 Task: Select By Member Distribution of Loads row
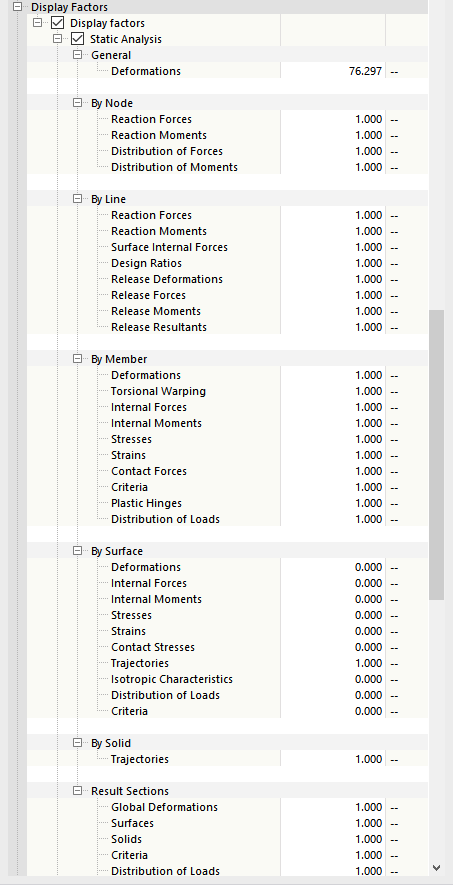click(228, 519)
